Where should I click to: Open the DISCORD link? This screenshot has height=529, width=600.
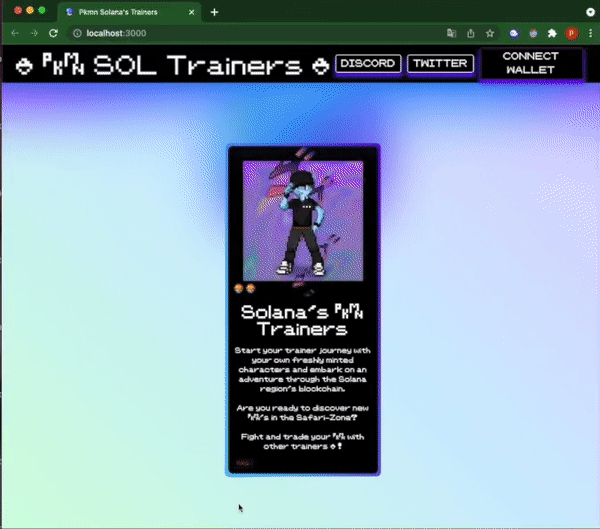(368, 64)
